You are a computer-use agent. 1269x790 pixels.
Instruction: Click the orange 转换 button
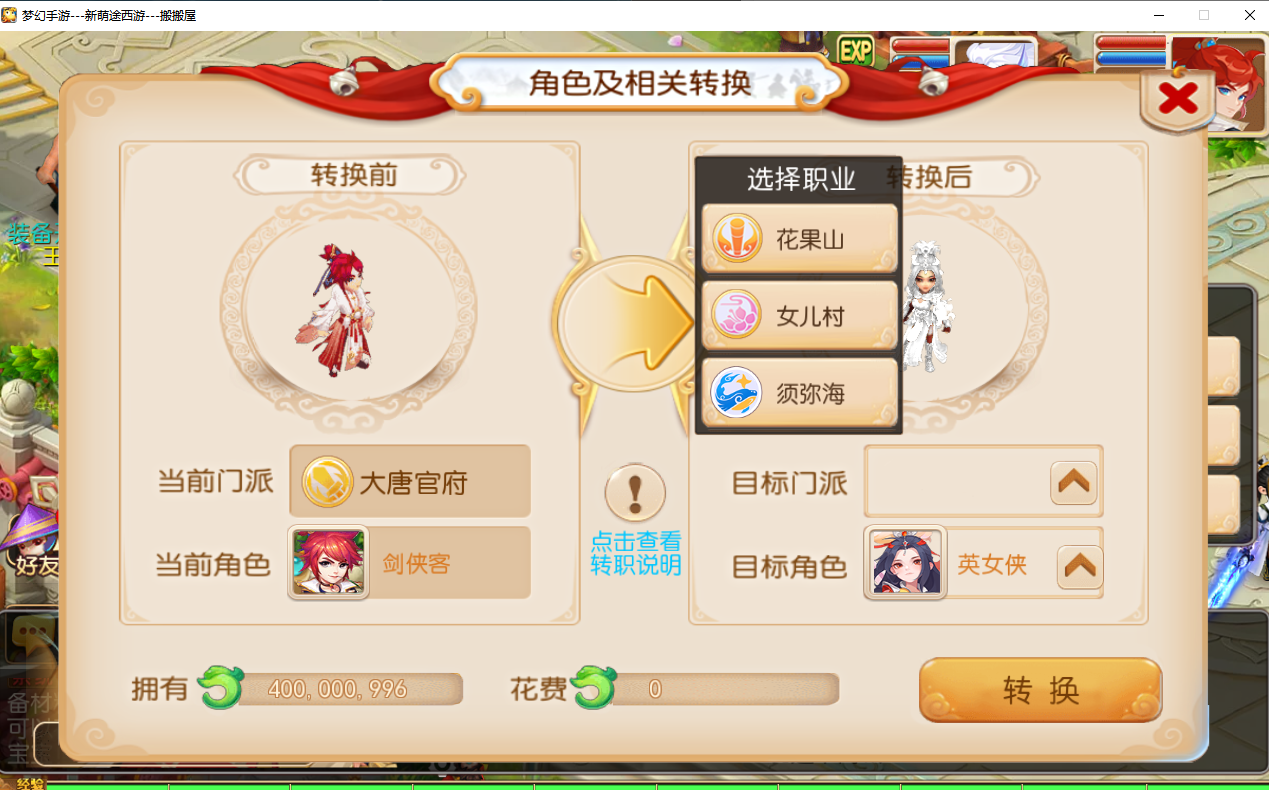click(1040, 690)
